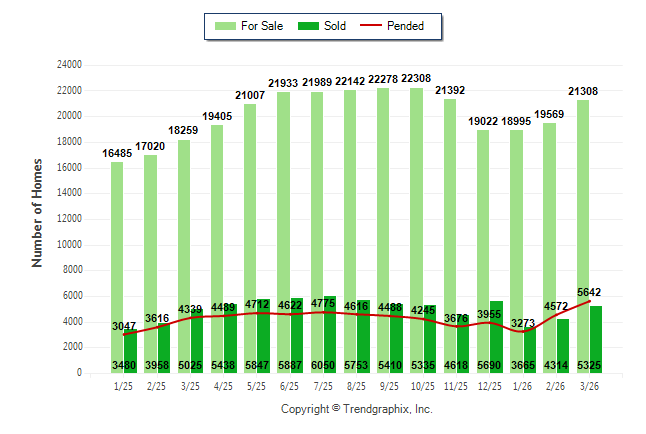Select the 2/26 x-axis month label

556,387
